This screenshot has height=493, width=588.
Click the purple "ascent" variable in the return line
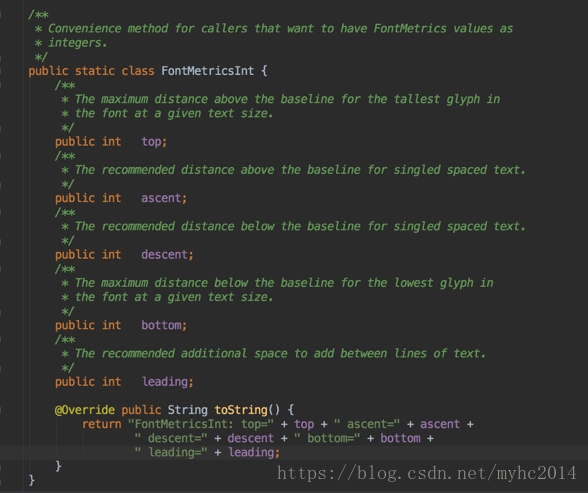tap(440, 424)
